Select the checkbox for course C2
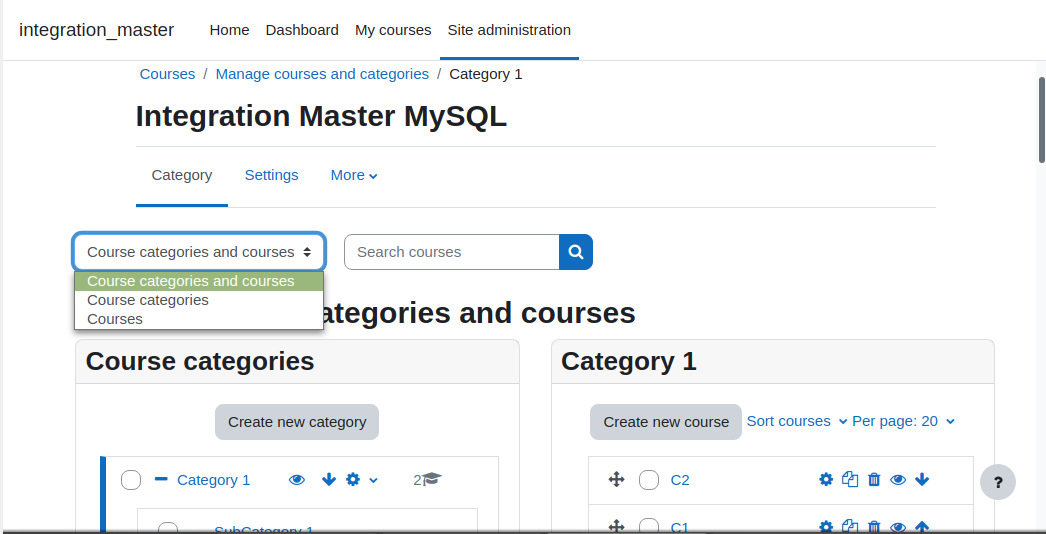1046x534 pixels. point(648,480)
